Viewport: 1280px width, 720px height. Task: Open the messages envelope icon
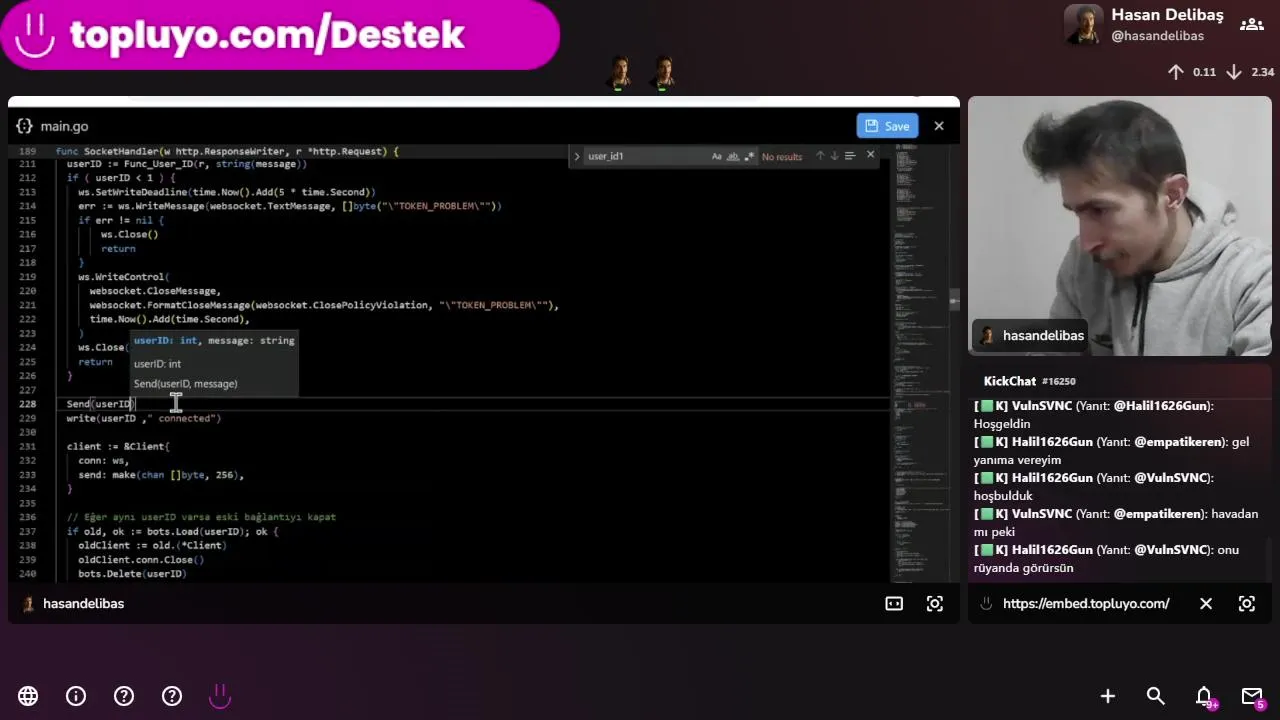point(1252,696)
